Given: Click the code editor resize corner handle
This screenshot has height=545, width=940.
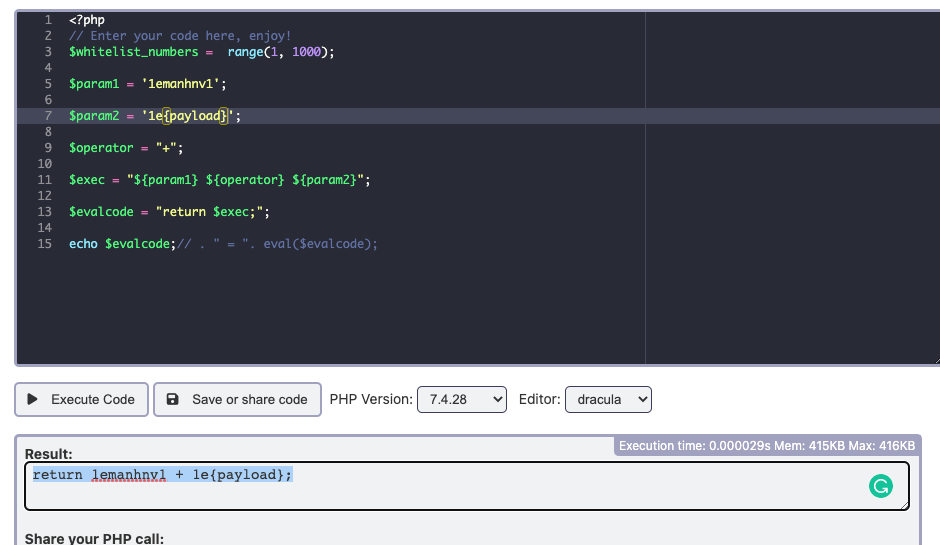Looking at the screenshot, I should 936,360.
